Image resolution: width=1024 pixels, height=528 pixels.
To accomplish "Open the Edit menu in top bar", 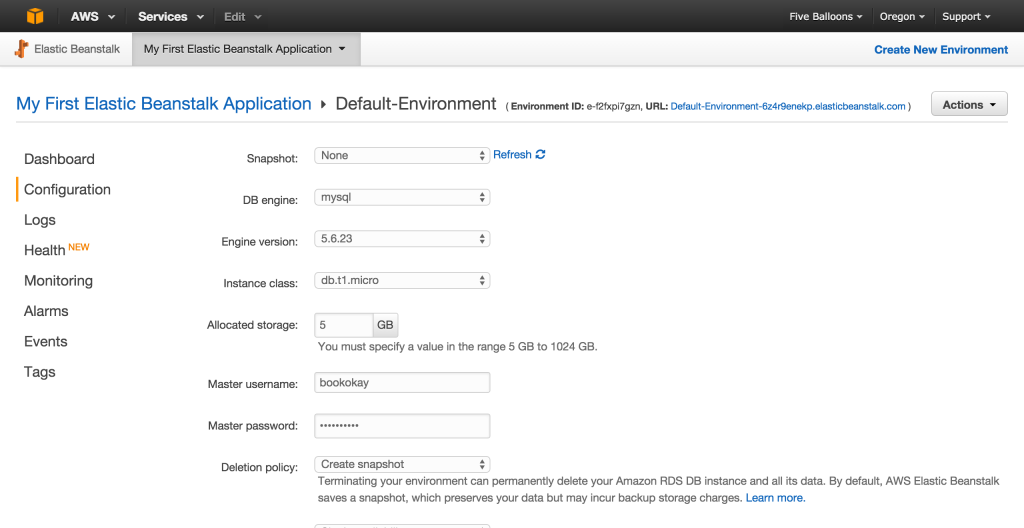I will click(242, 16).
